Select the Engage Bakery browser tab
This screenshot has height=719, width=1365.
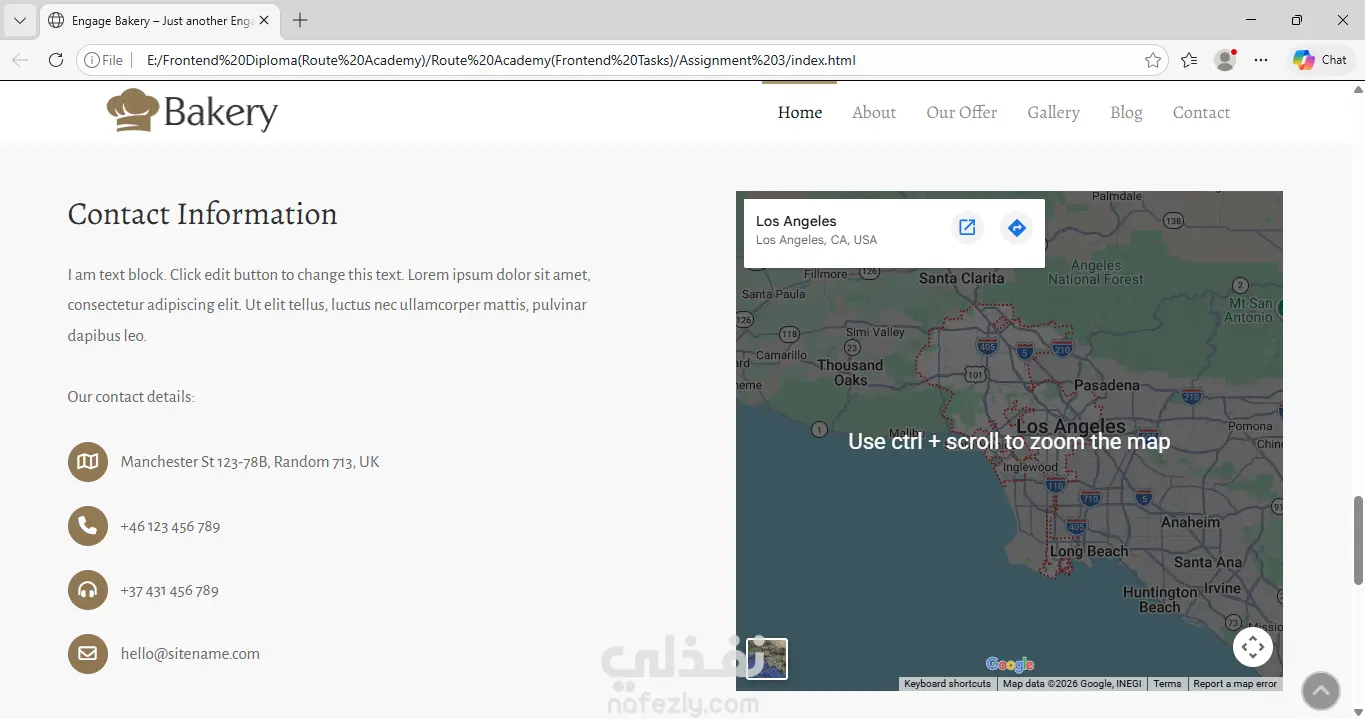click(158, 20)
